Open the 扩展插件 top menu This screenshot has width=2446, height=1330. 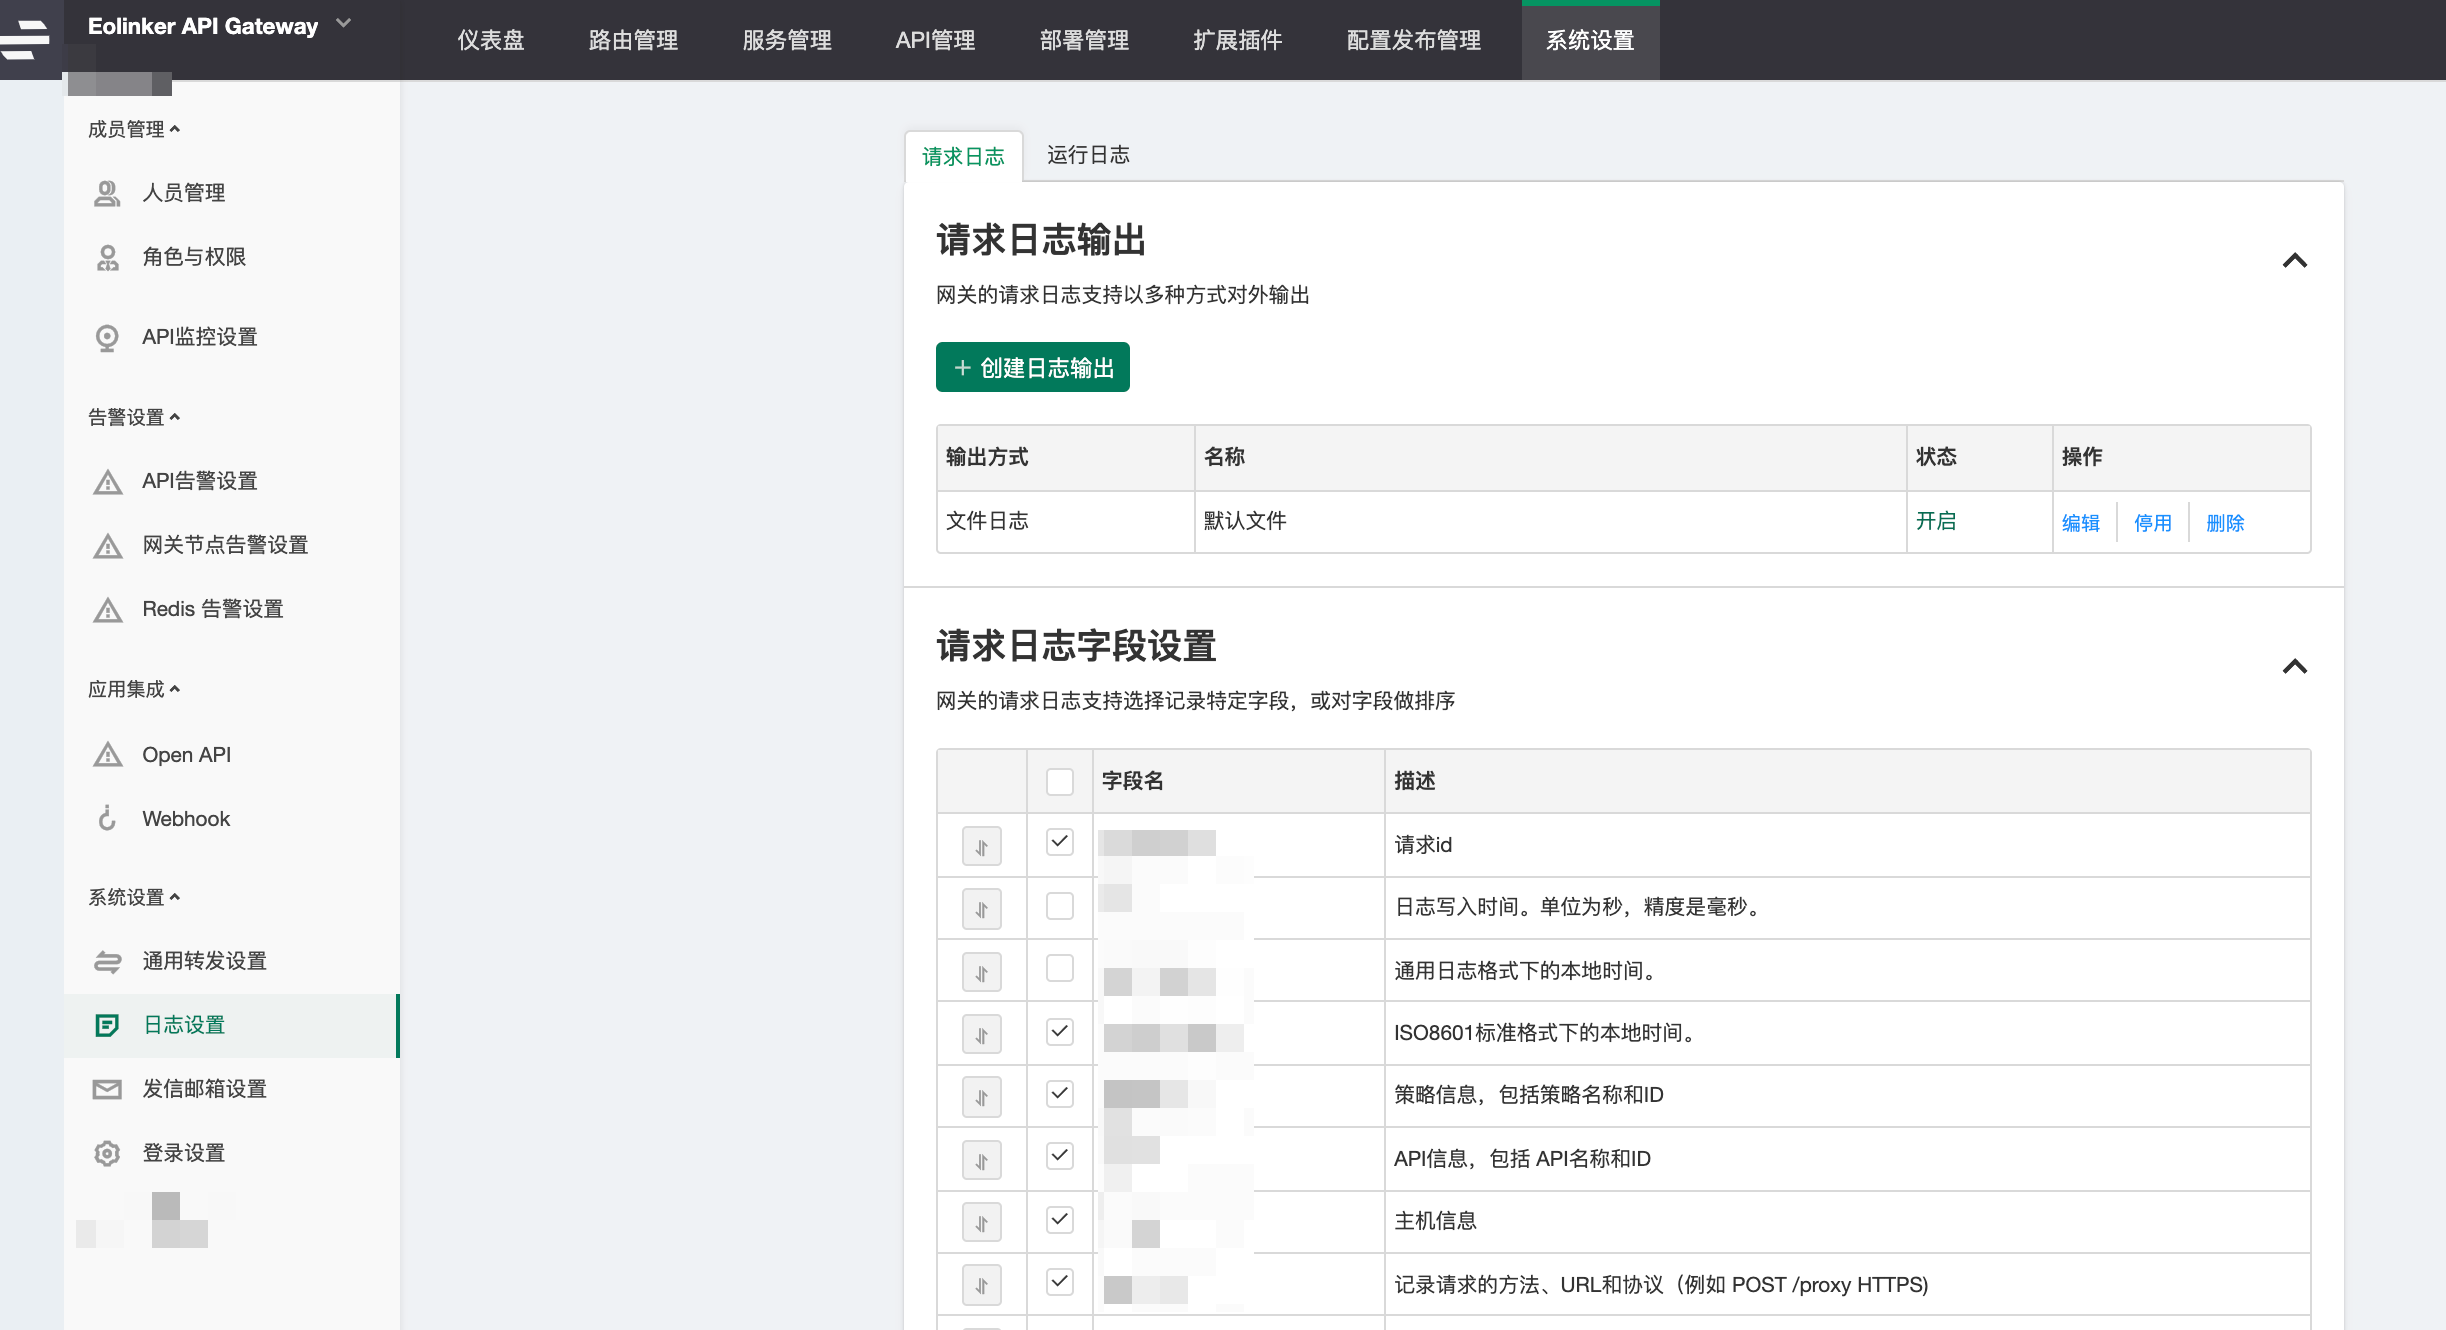pyautogui.click(x=1237, y=40)
